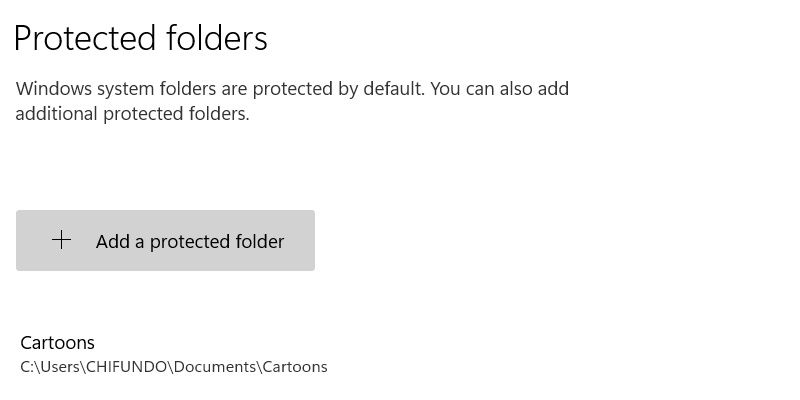Click the Add a protected folder button
Viewport: 800px width, 400px height.
[165, 240]
